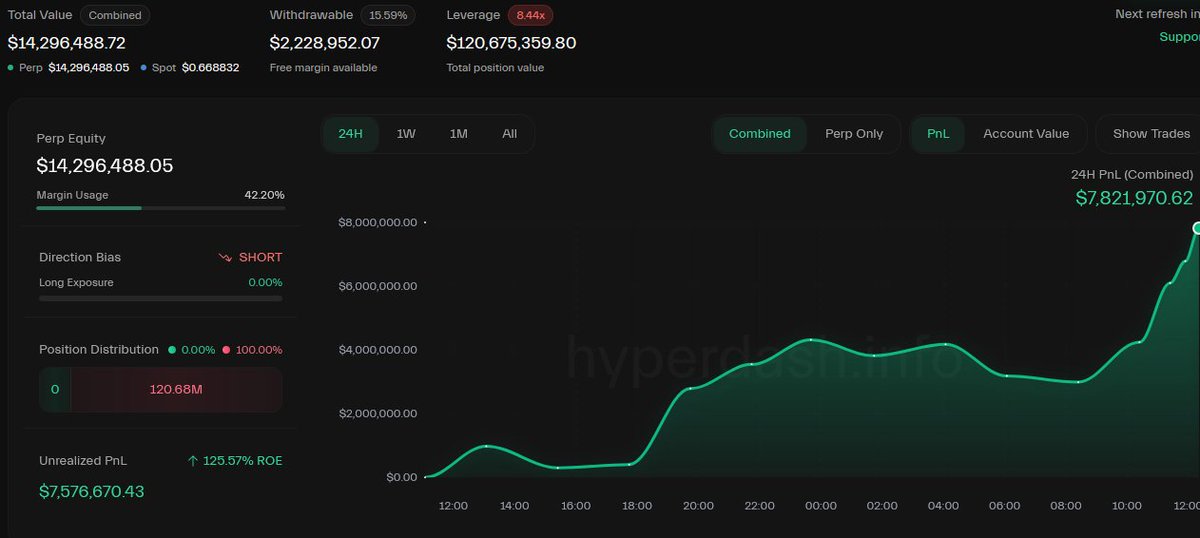Click the $4,000,000.00 y-axis label
Screen dimensions: 1200x538
378,350
